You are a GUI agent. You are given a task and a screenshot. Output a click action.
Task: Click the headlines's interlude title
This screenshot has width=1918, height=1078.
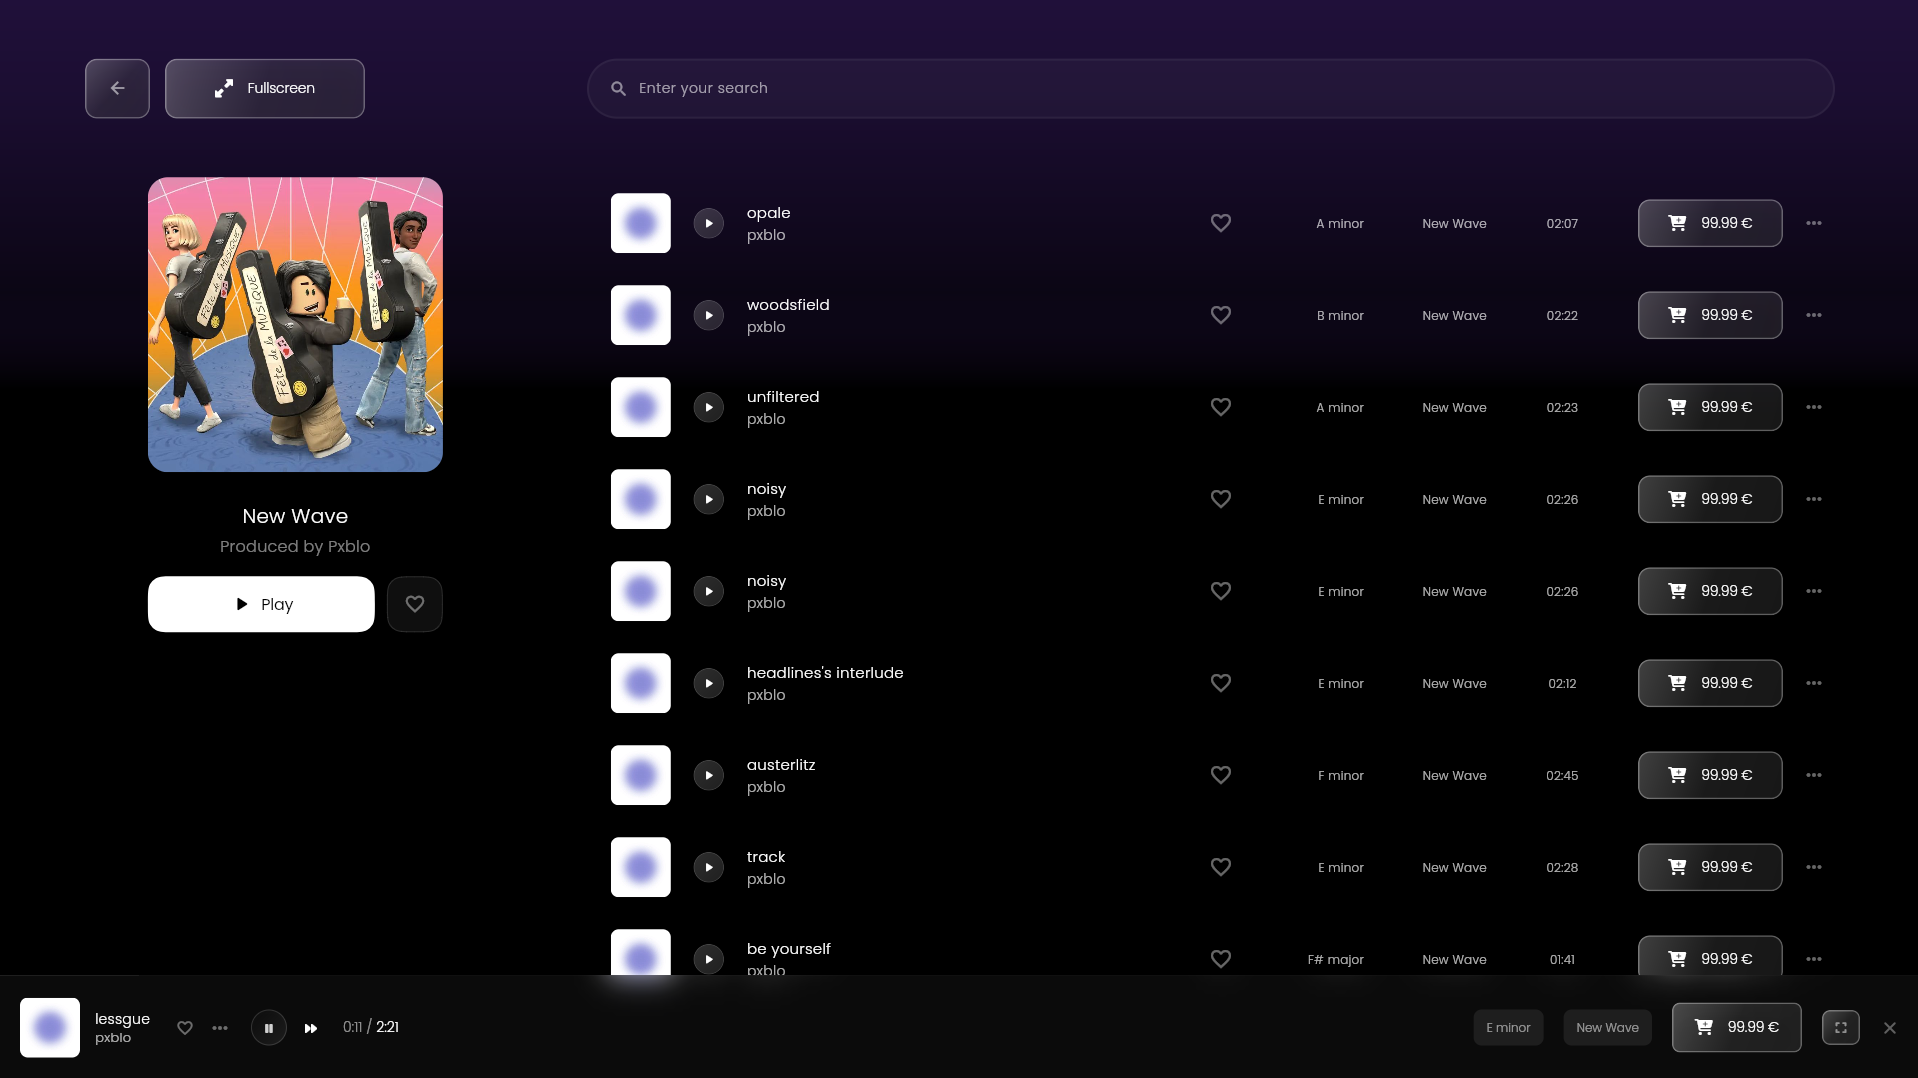click(825, 673)
